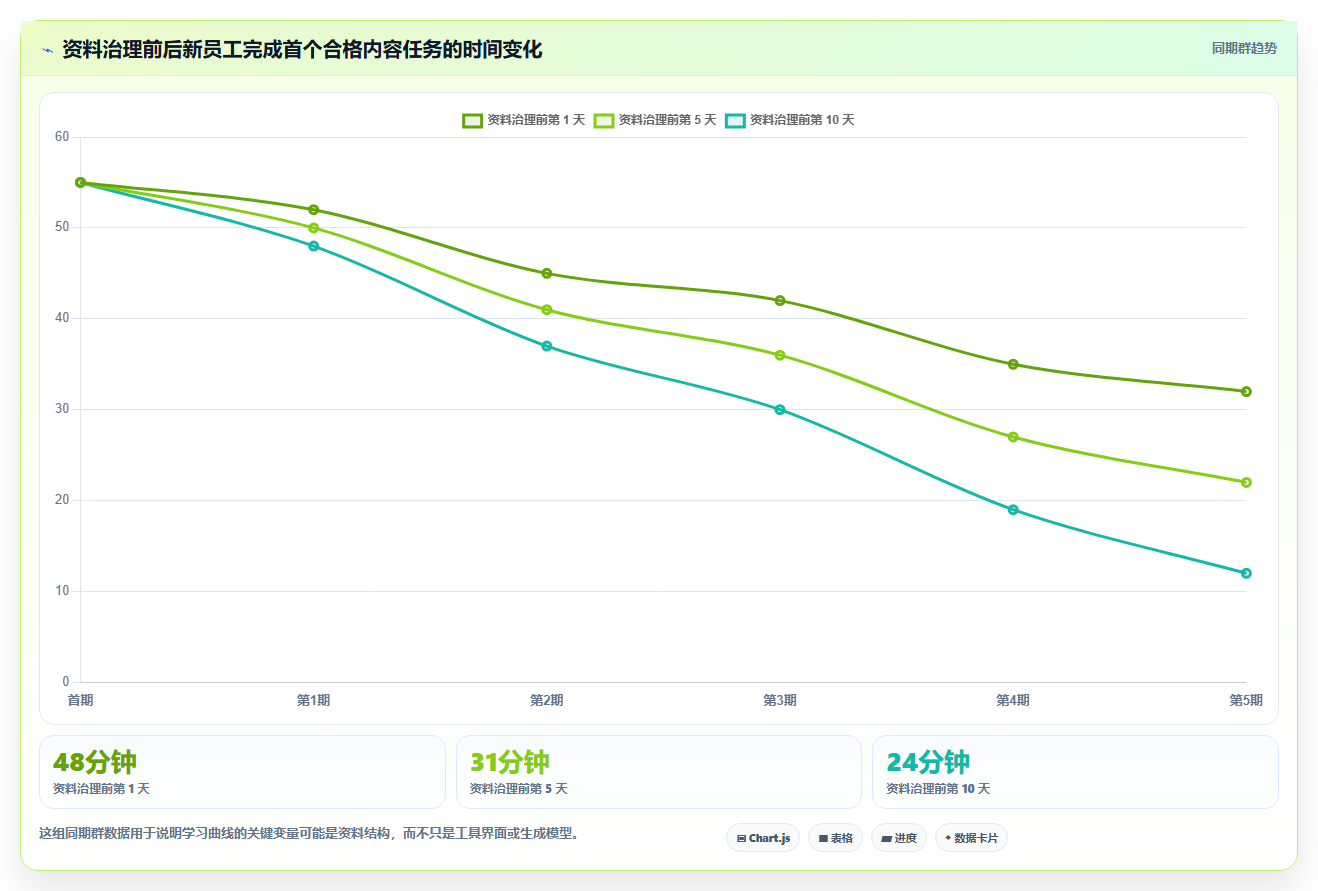Click light green 第3期 point at 36

[780, 355]
